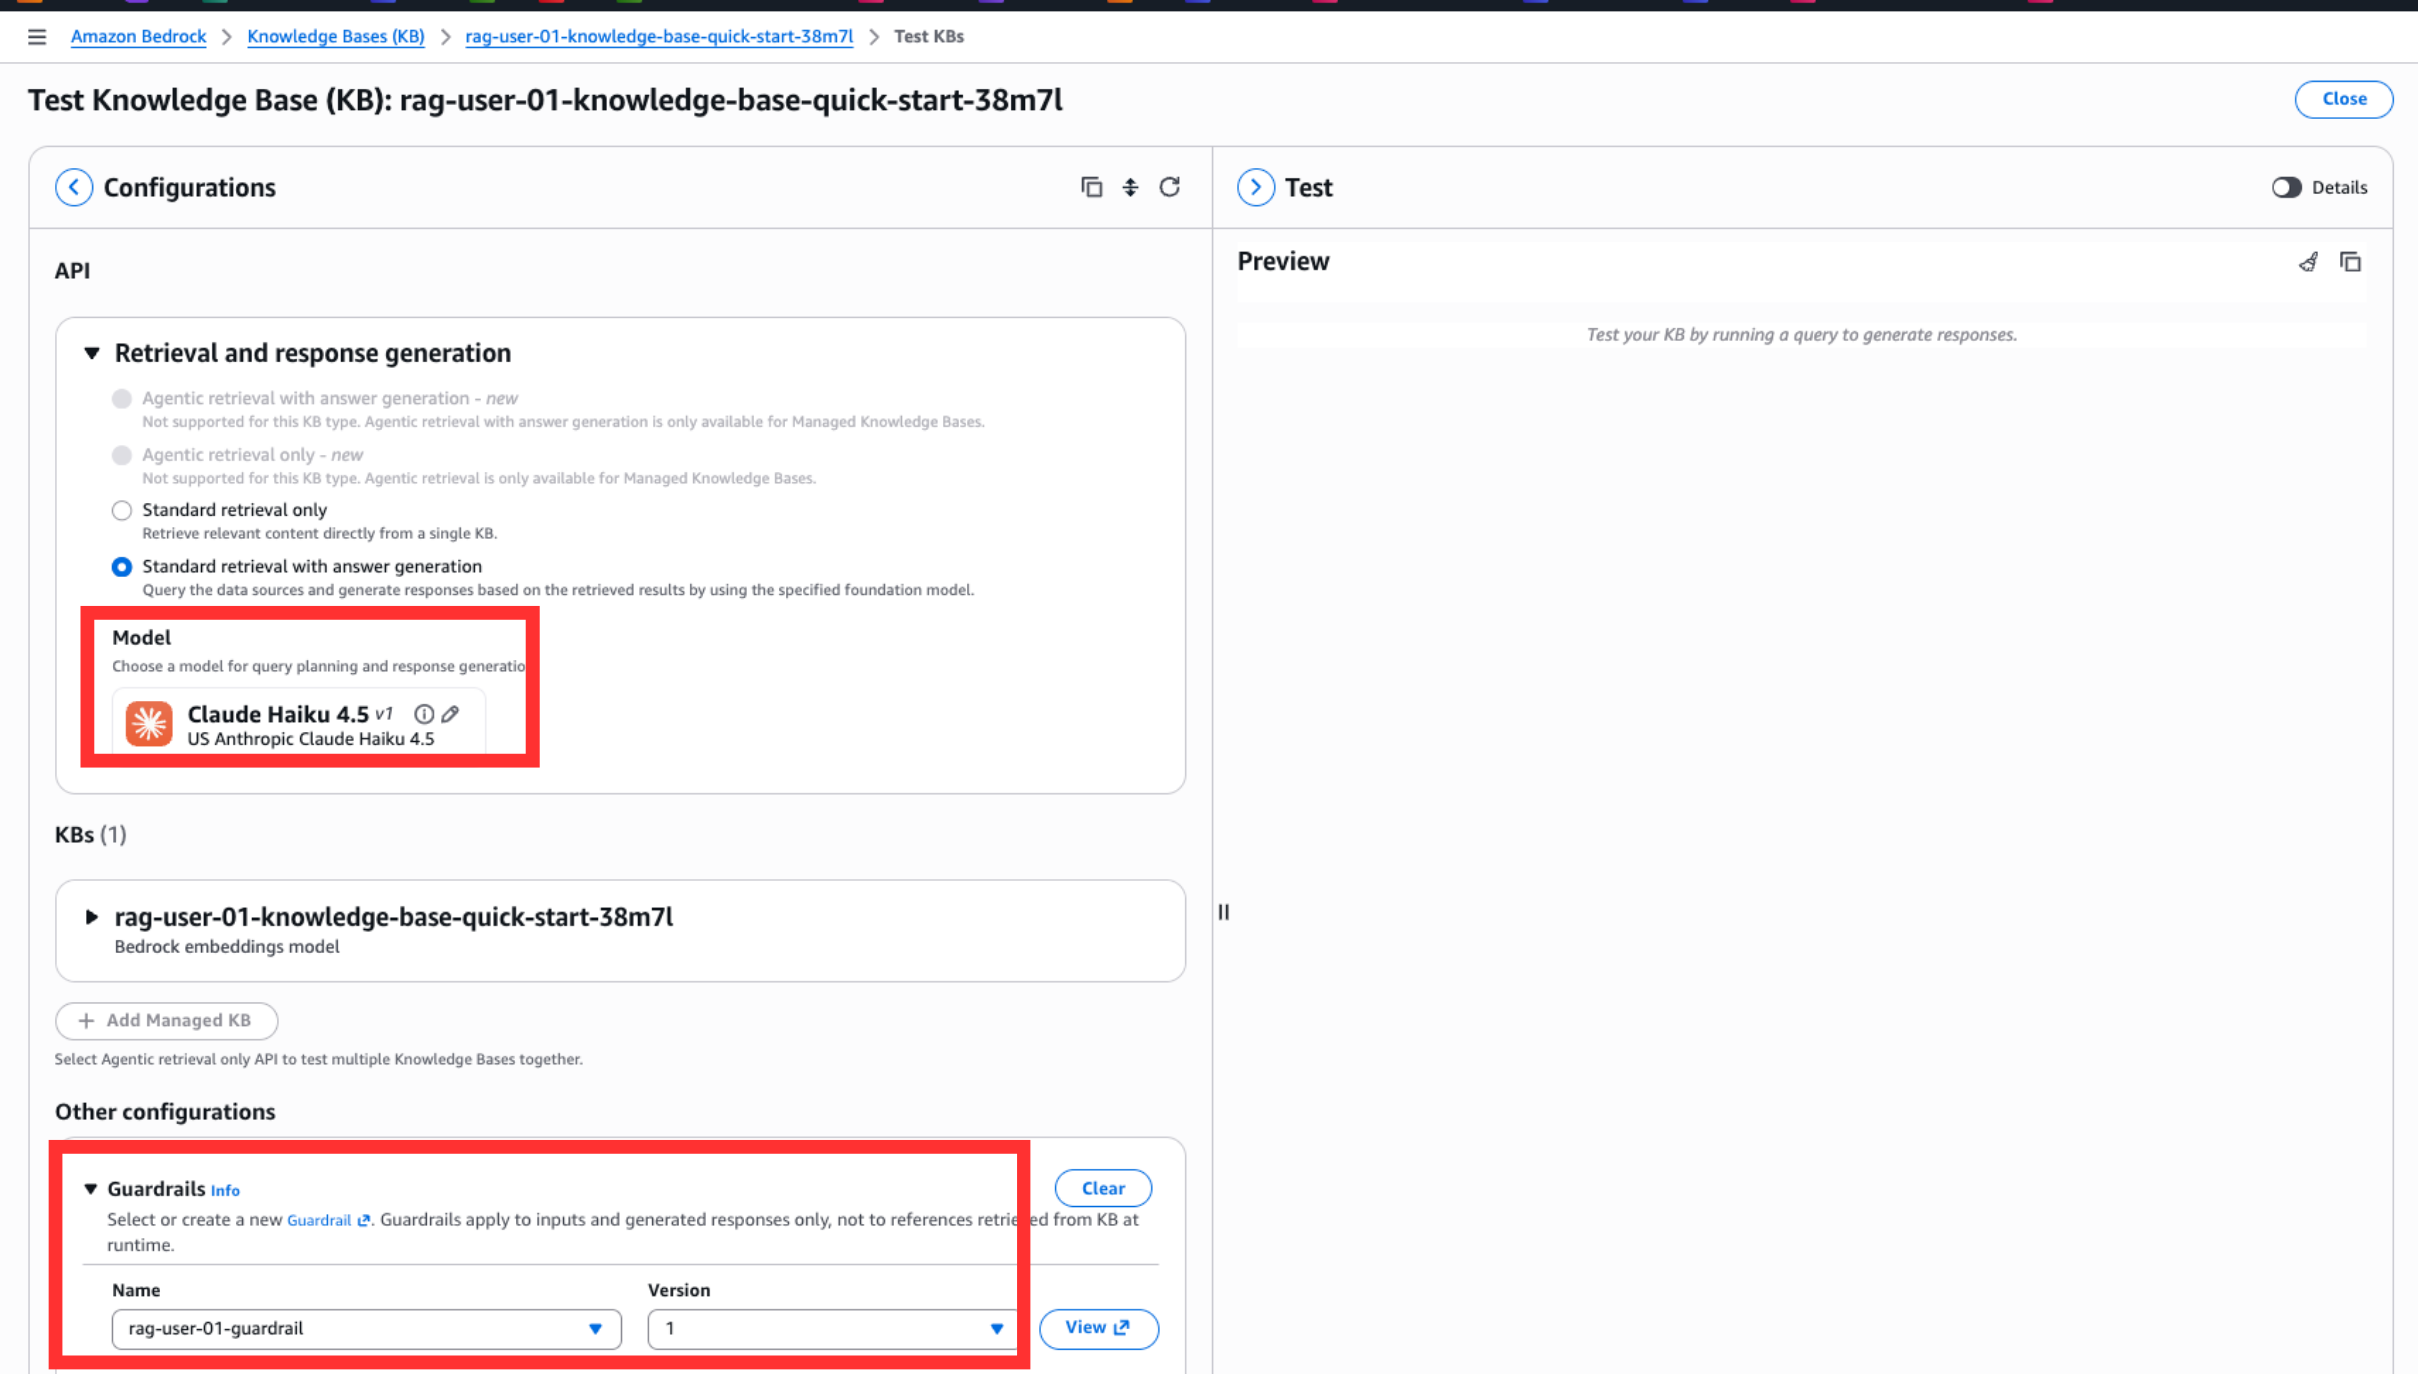The width and height of the screenshot is (2418, 1374).
Task: Clear the preview with the broom icon
Action: [2308, 262]
